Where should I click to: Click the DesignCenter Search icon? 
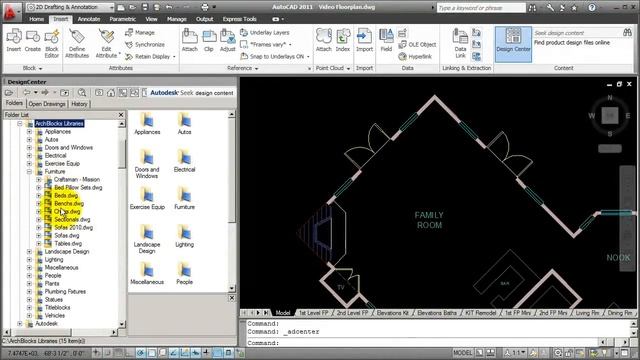(x=82, y=93)
